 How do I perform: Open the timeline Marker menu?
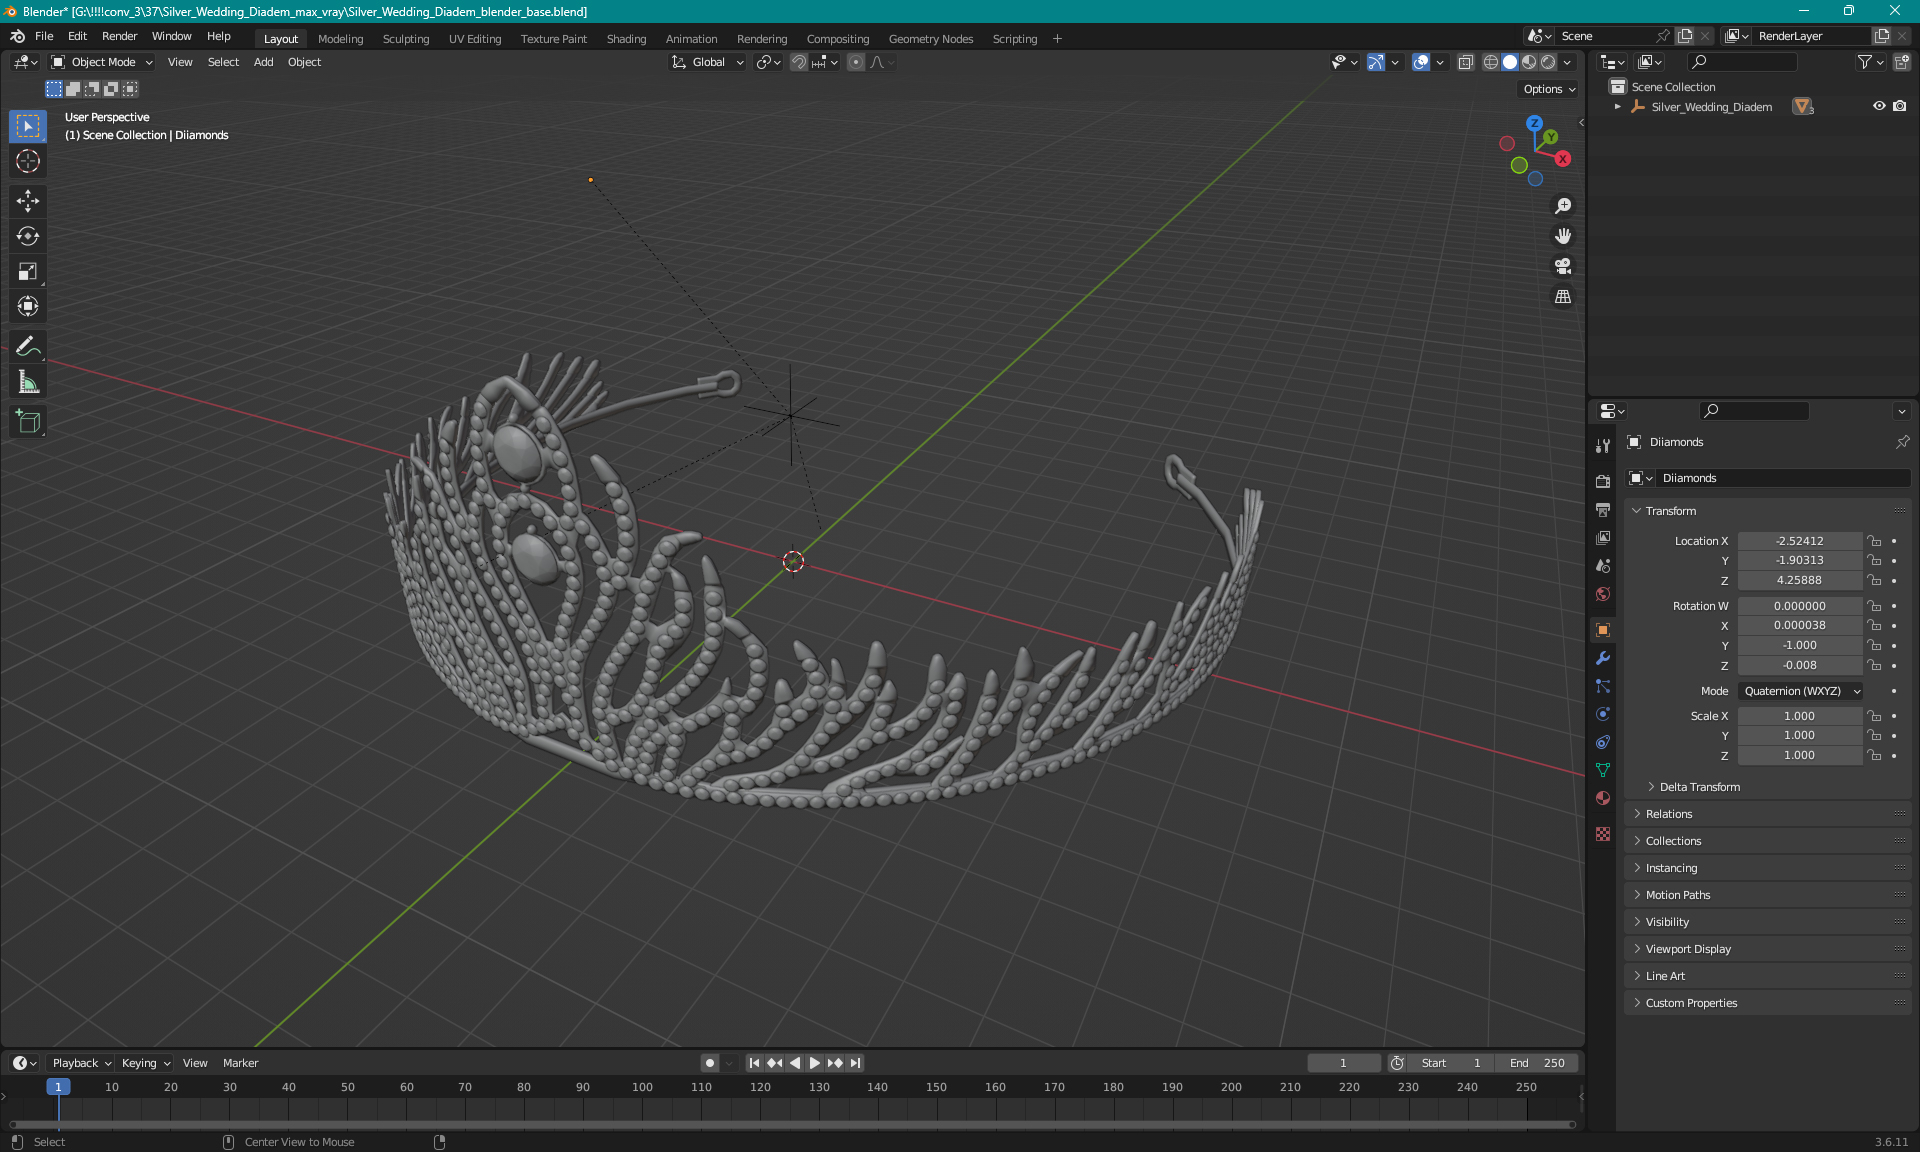click(240, 1063)
